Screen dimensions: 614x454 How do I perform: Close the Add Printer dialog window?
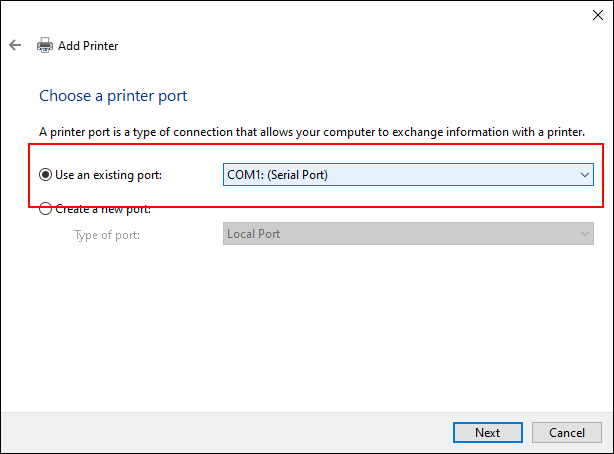[598, 15]
